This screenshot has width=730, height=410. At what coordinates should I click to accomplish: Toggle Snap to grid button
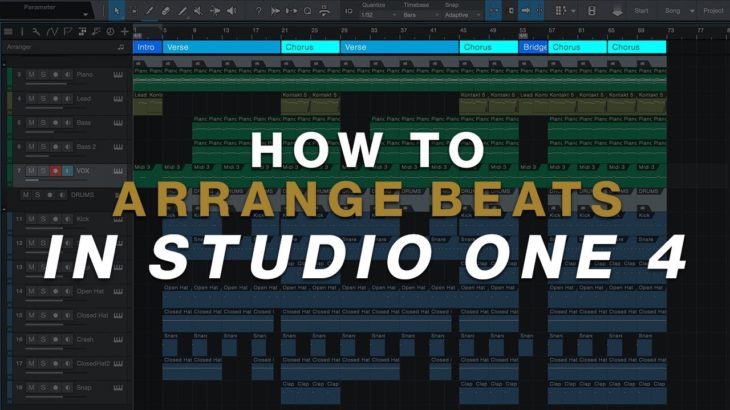tap(493, 10)
